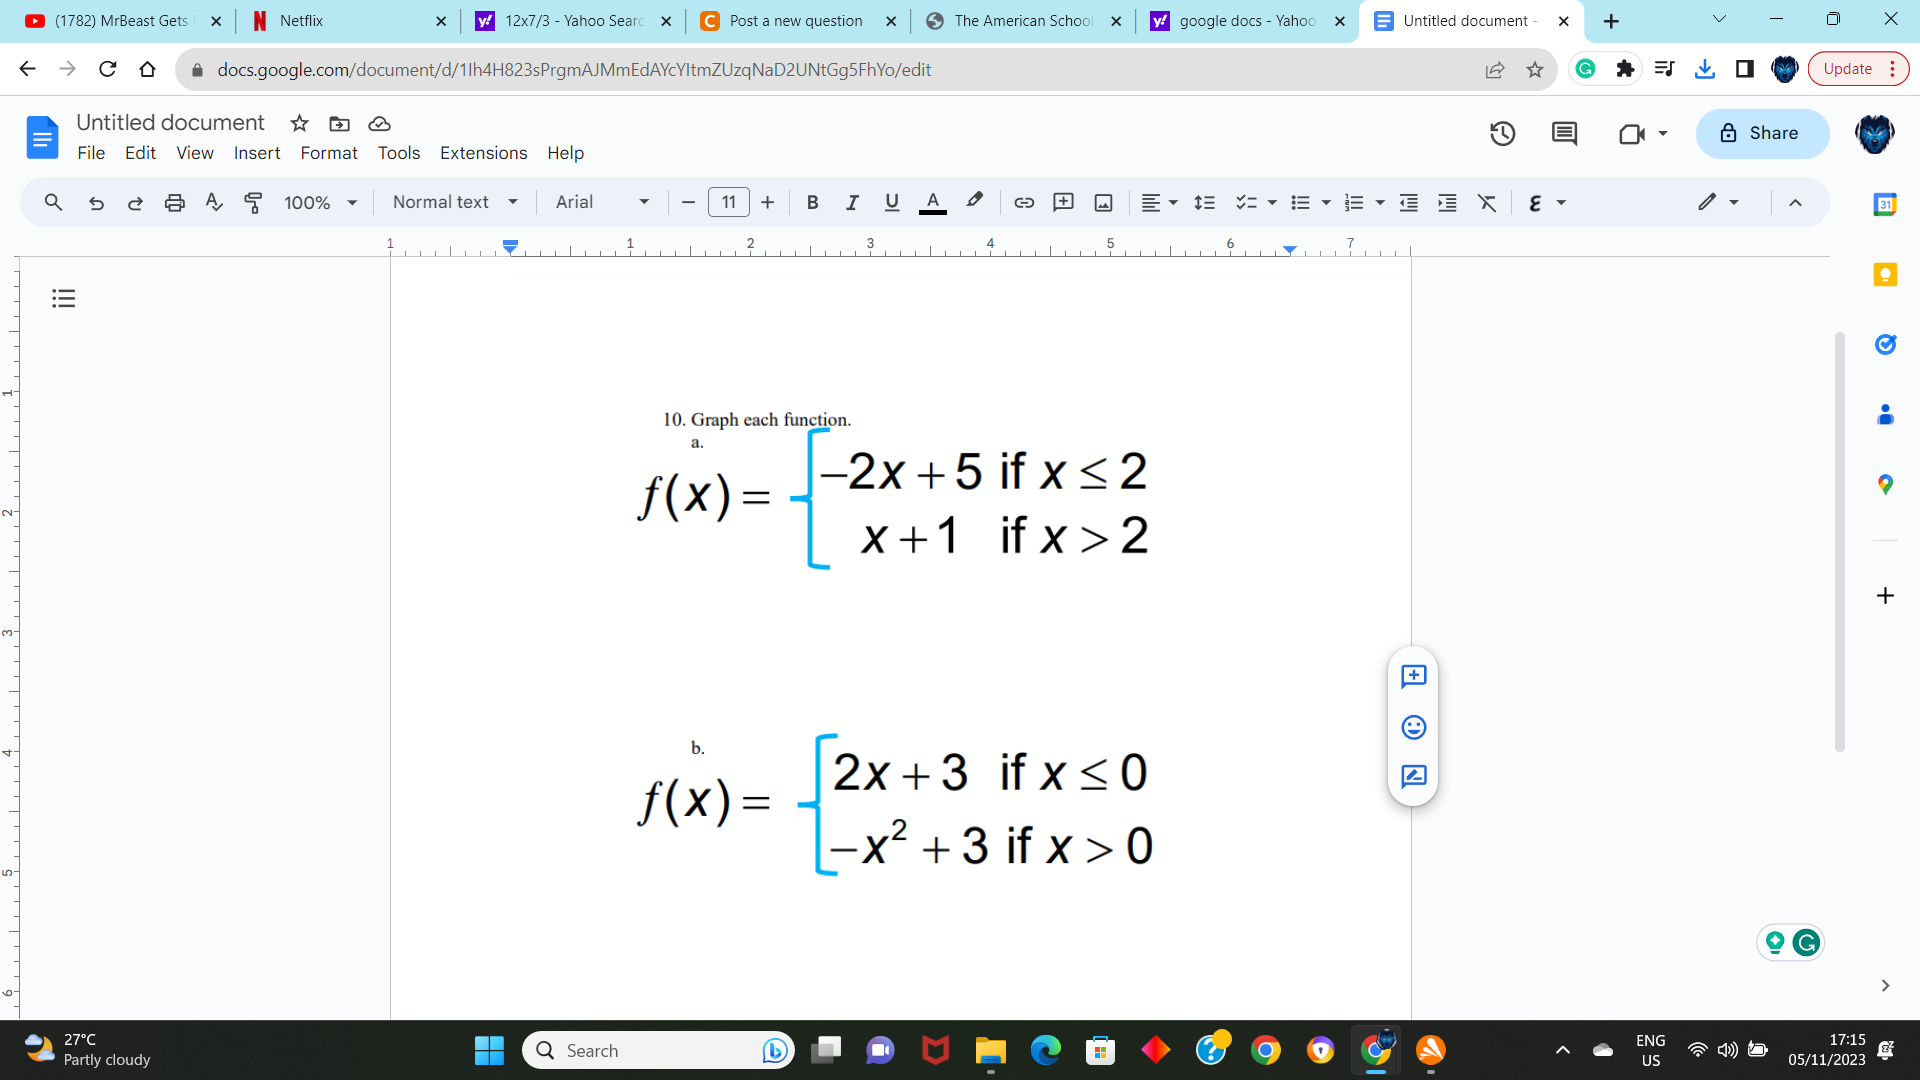This screenshot has width=1920, height=1080.
Task: Hide the menus with the chevron
Action: point(1795,203)
